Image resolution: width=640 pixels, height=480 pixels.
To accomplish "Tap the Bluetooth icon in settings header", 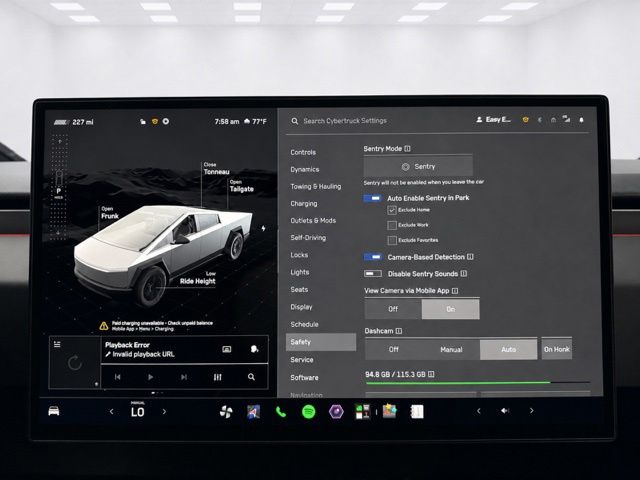I will click(540, 120).
